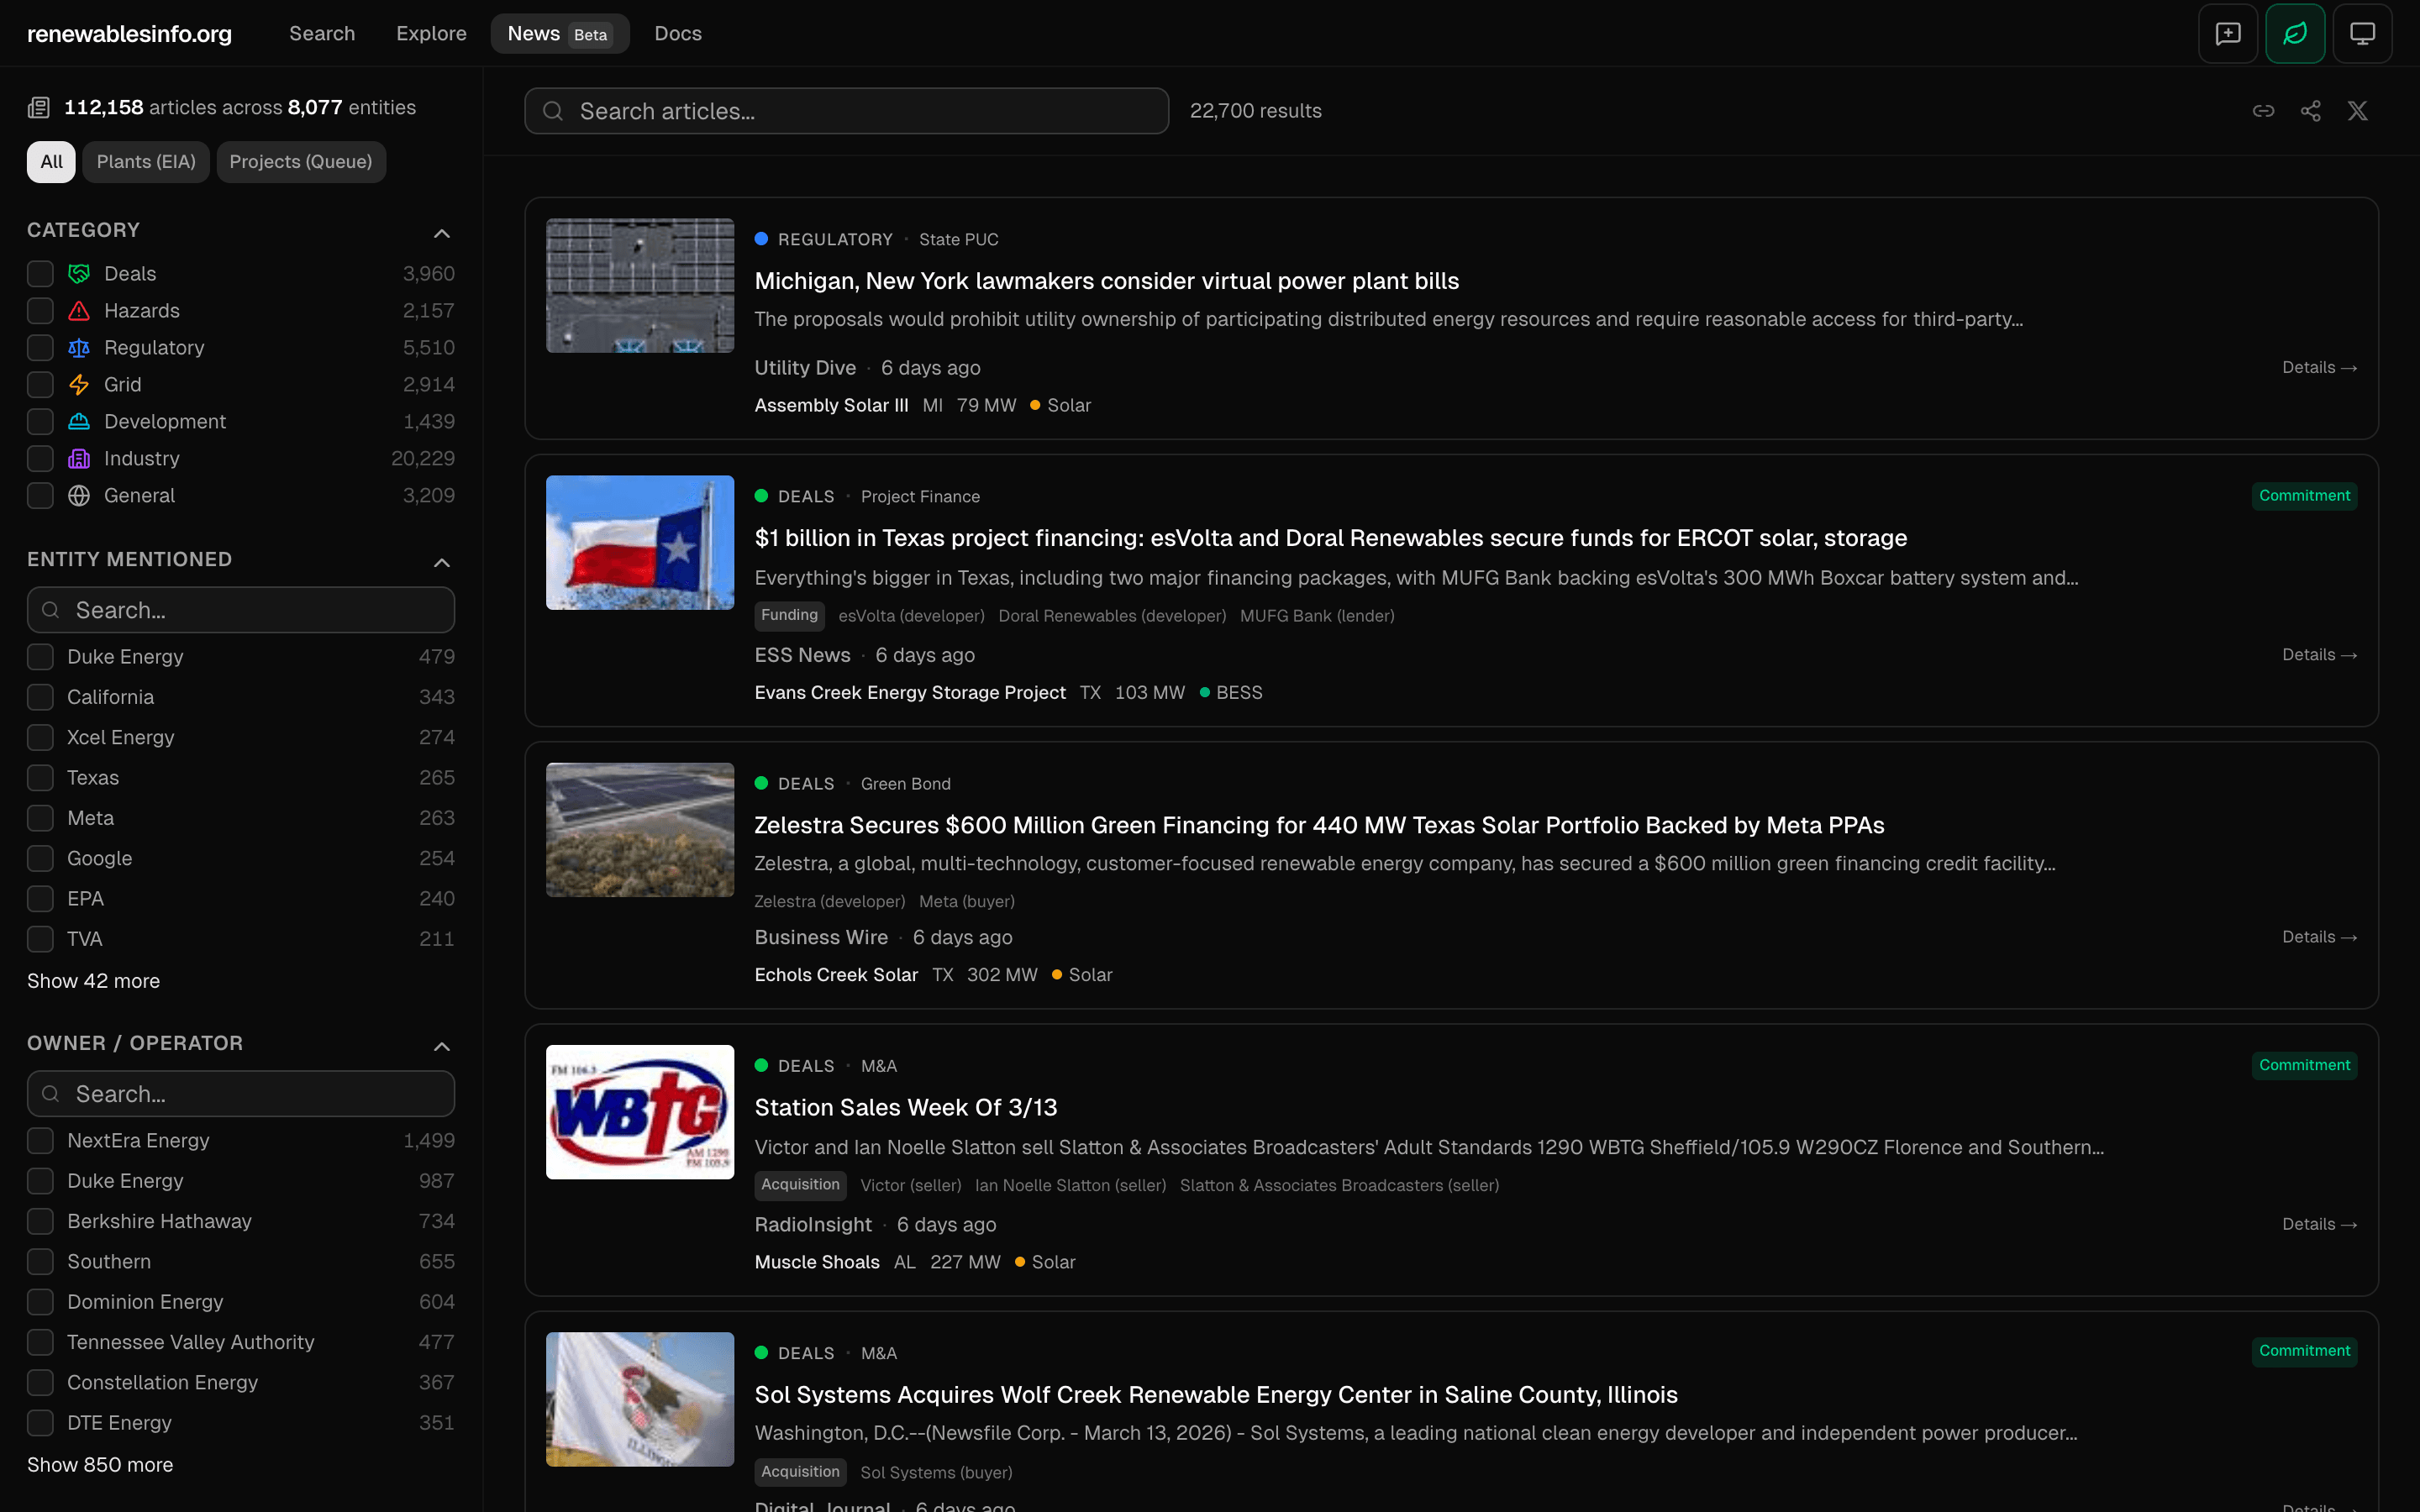Share results to X (Twitter) icon
The image size is (2420, 1512).
[2357, 111]
